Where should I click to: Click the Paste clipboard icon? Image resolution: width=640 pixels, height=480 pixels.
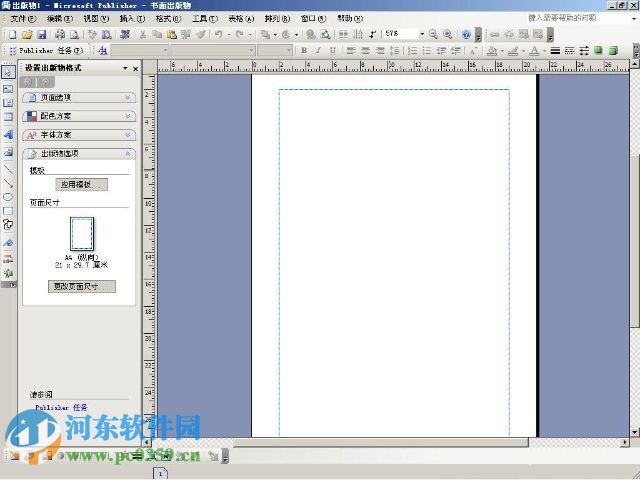(x=172, y=35)
